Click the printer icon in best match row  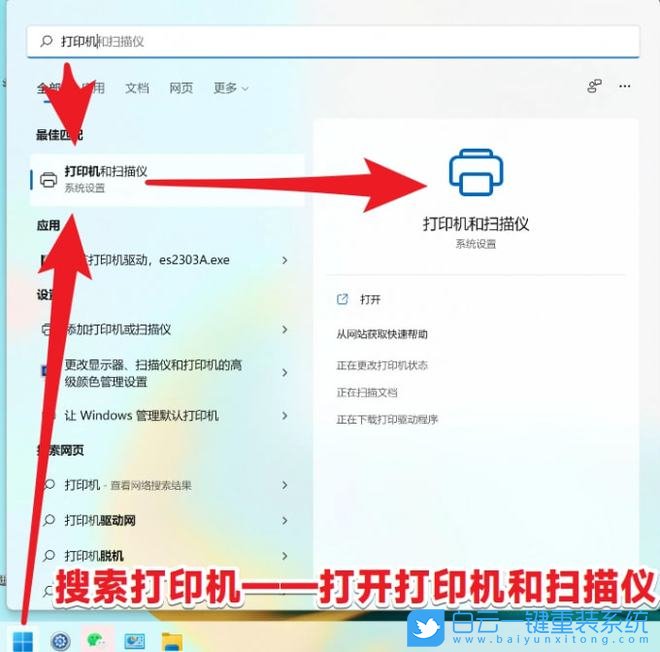(48, 180)
